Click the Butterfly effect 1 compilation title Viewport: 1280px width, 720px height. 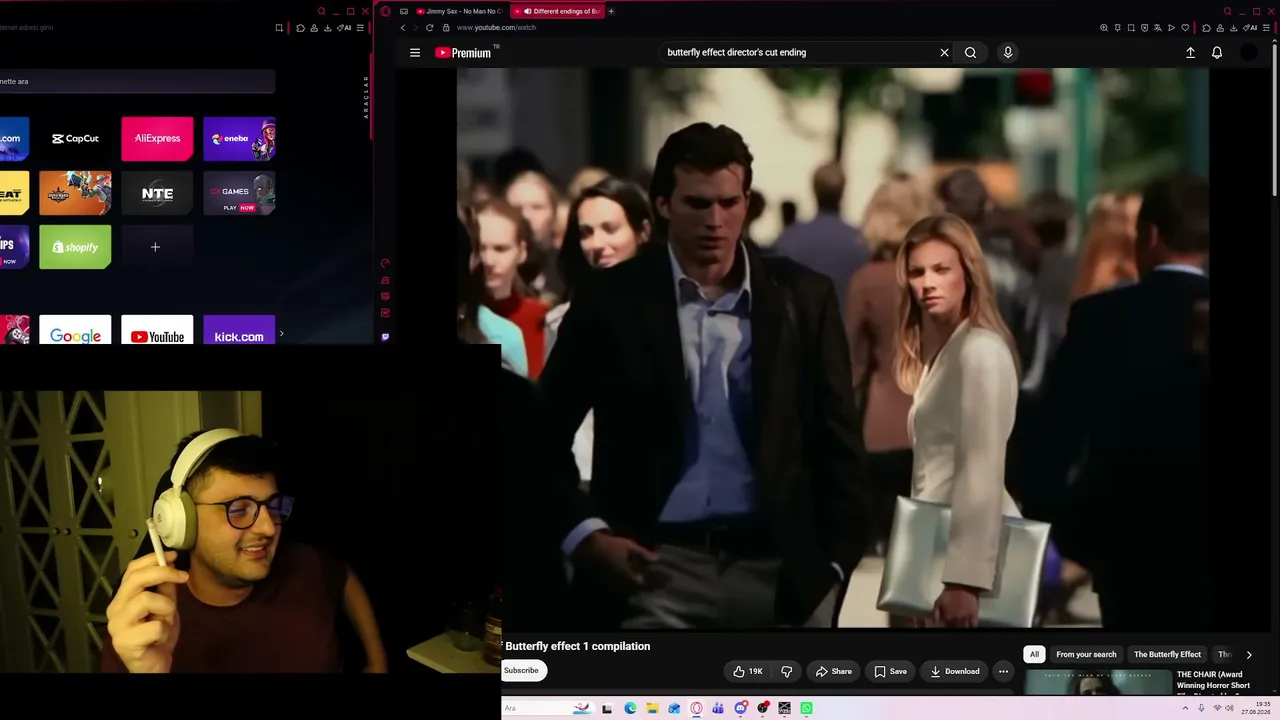[x=578, y=646]
